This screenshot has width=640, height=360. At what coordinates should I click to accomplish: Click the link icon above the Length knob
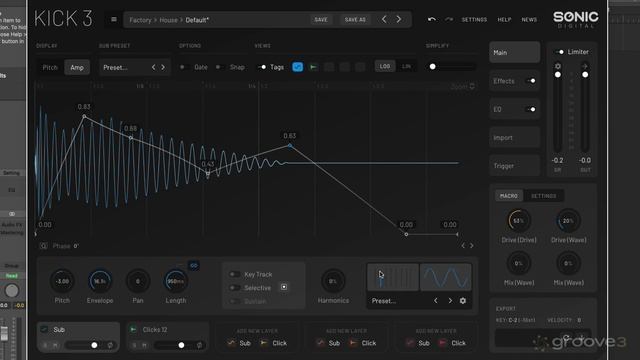coord(193,265)
